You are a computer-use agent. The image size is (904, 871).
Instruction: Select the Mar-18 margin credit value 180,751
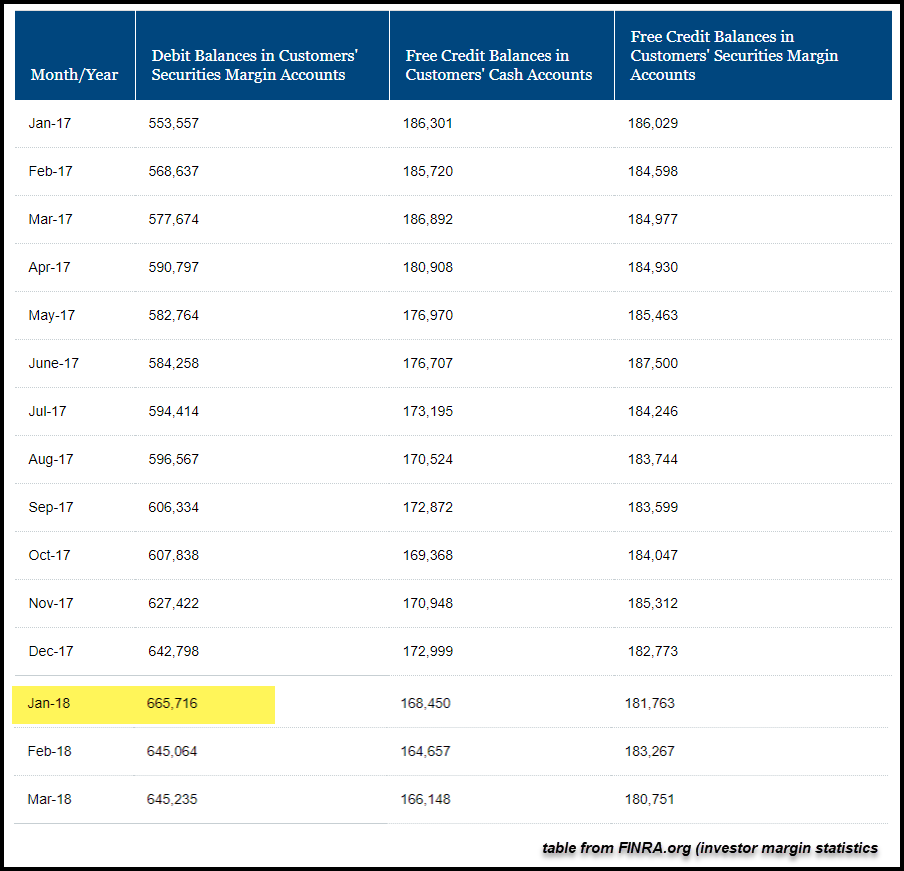click(x=651, y=799)
